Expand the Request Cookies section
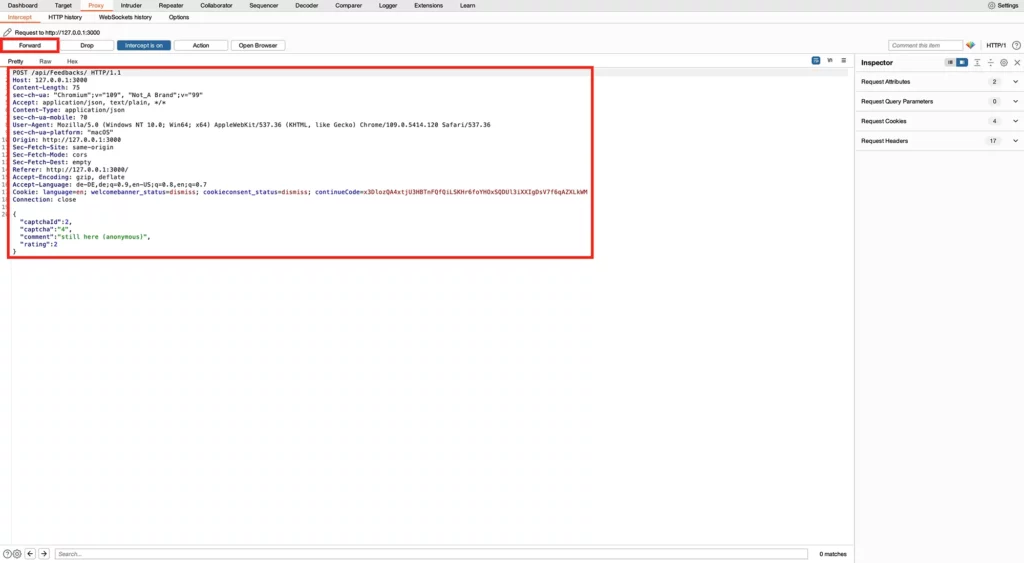This screenshot has height=563, width=1024. point(1016,121)
